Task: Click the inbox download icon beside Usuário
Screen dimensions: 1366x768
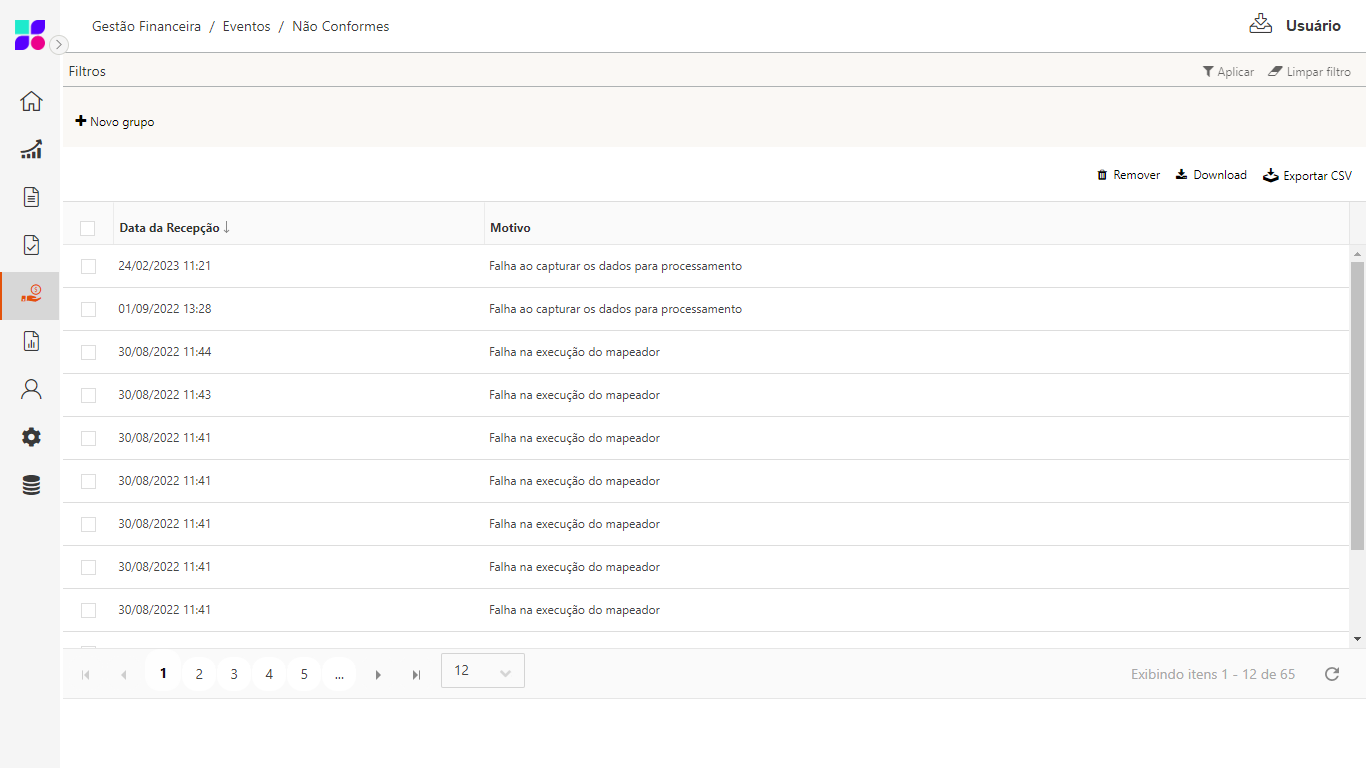Action: 1260,25
